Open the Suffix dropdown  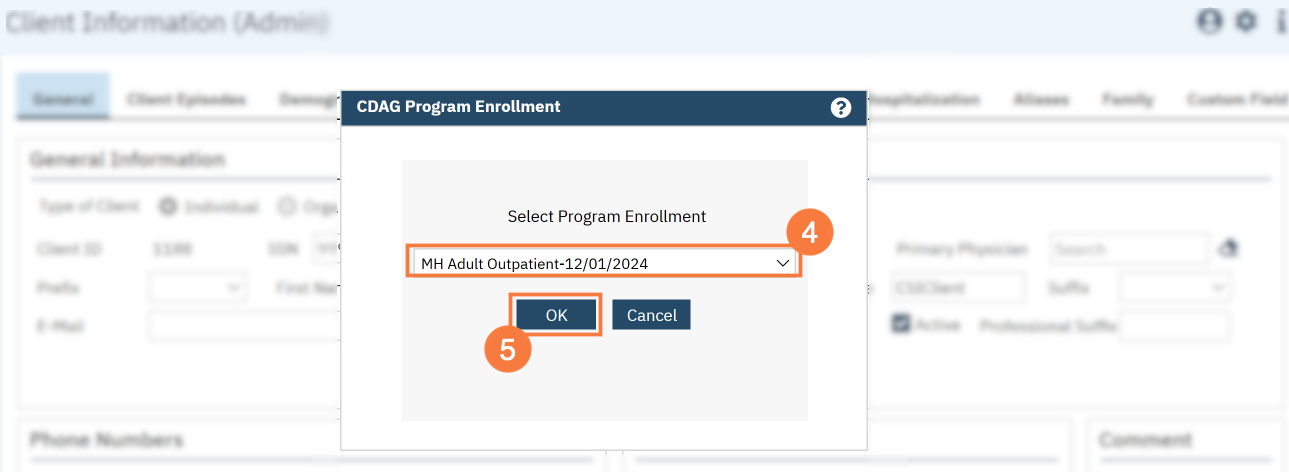(1174, 288)
